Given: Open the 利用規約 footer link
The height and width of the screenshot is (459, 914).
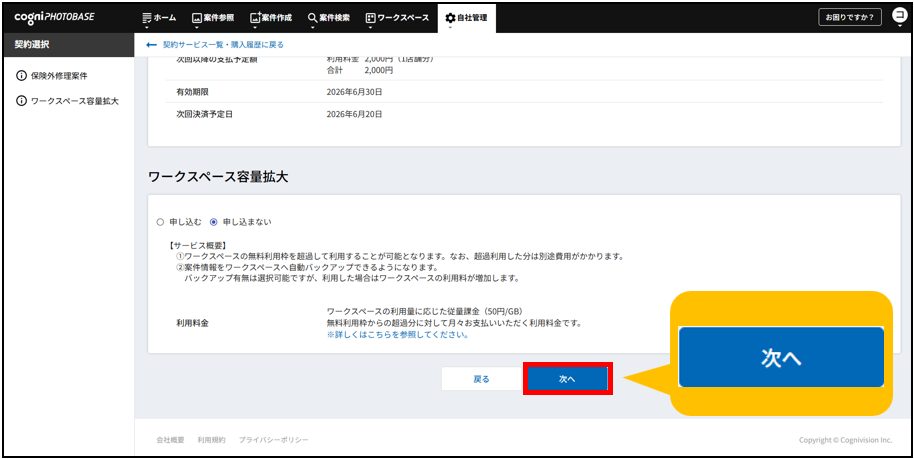Looking at the screenshot, I should (211, 440).
